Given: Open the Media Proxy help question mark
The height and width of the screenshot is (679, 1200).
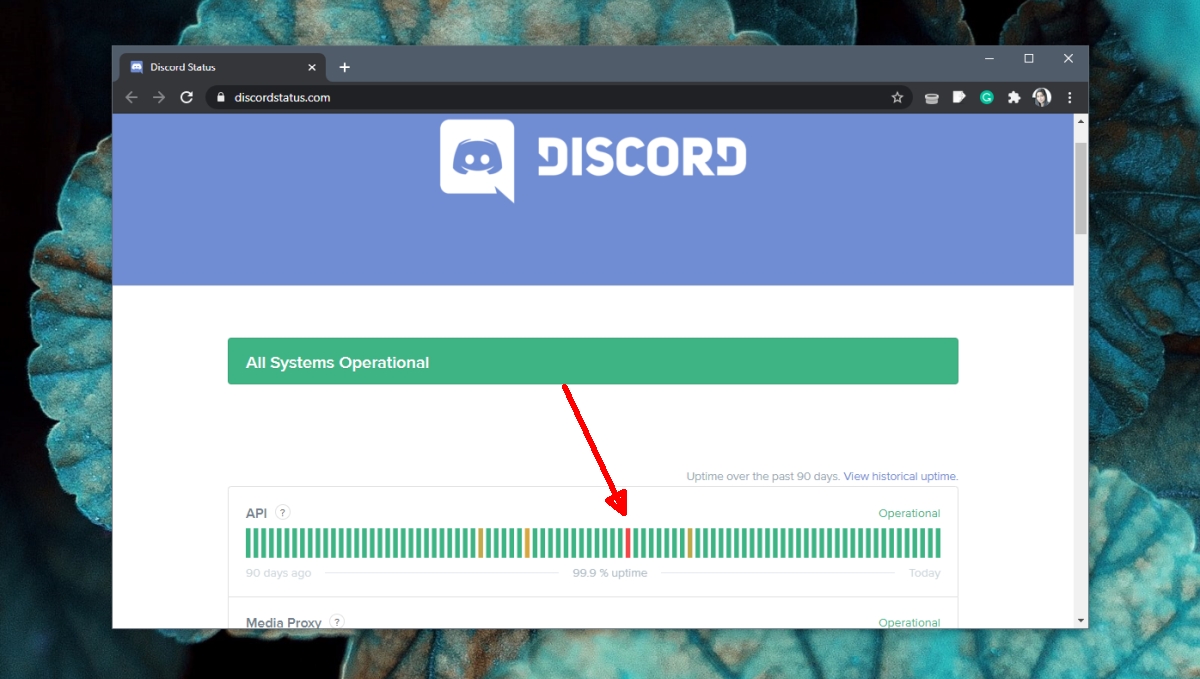Looking at the screenshot, I should [x=337, y=622].
